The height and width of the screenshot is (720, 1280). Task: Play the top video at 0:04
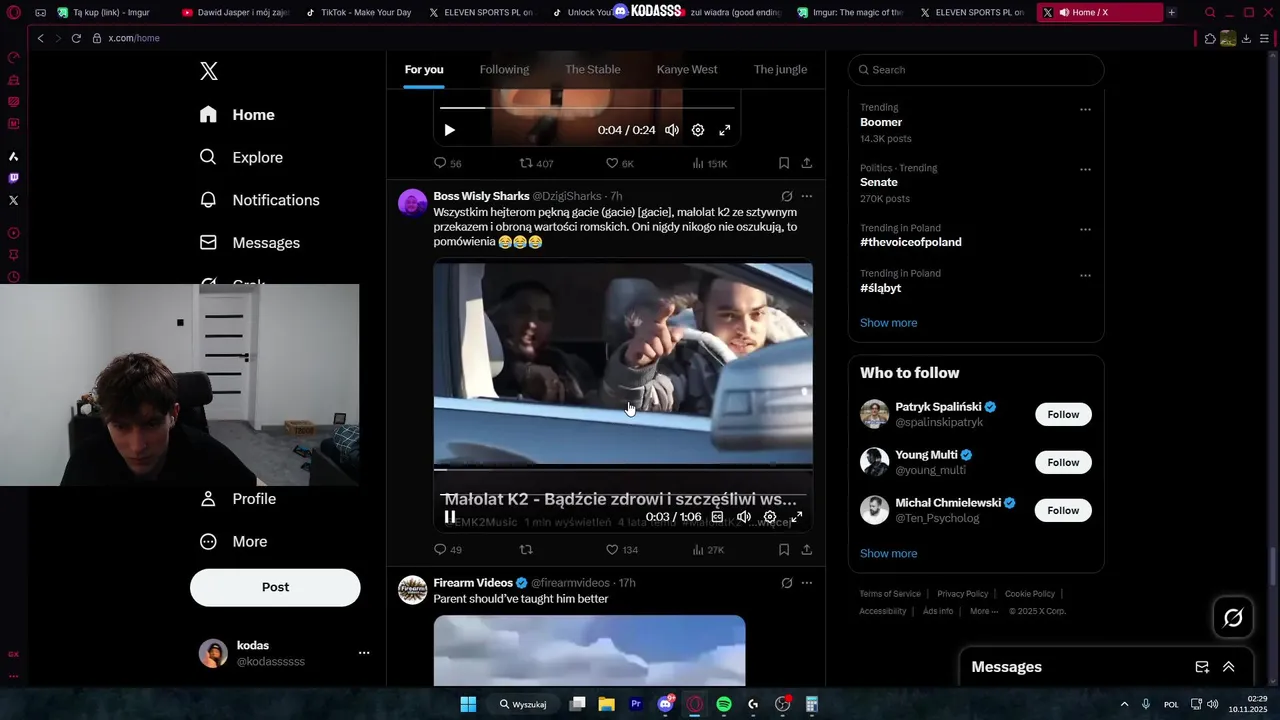[449, 130]
